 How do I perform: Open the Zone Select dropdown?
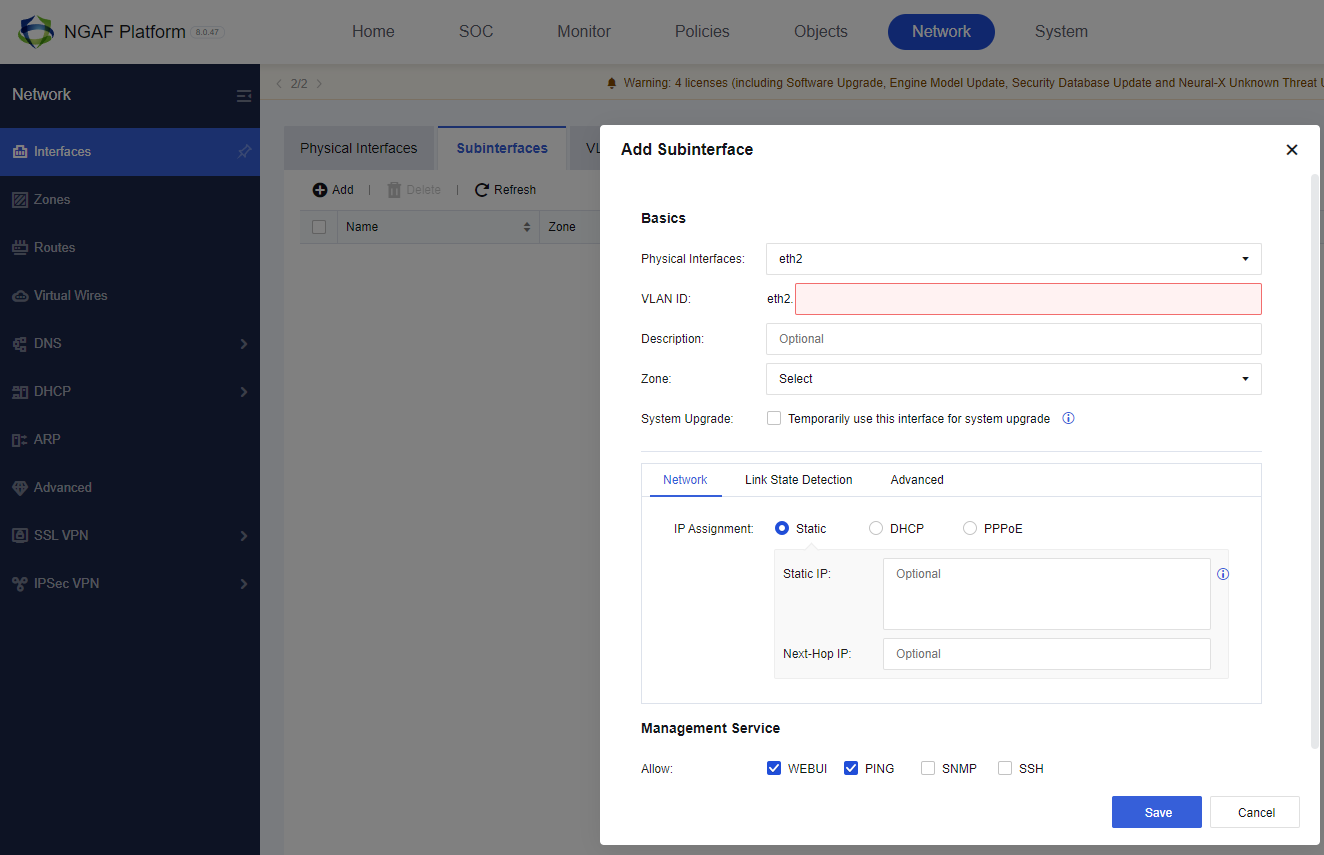tap(1014, 379)
